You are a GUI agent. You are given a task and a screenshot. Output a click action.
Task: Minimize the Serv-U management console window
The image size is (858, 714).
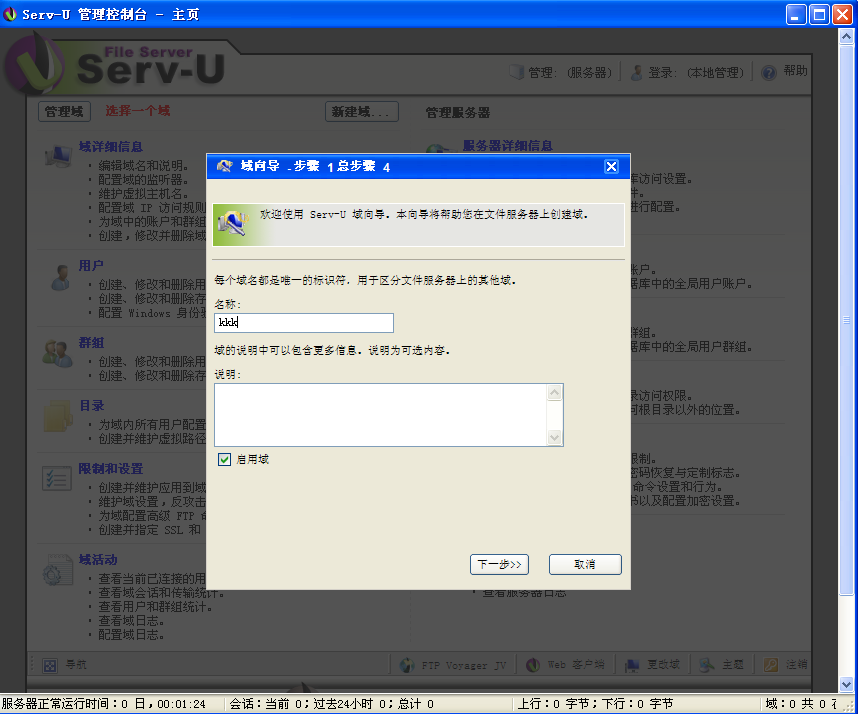pyautogui.click(x=796, y=14)
